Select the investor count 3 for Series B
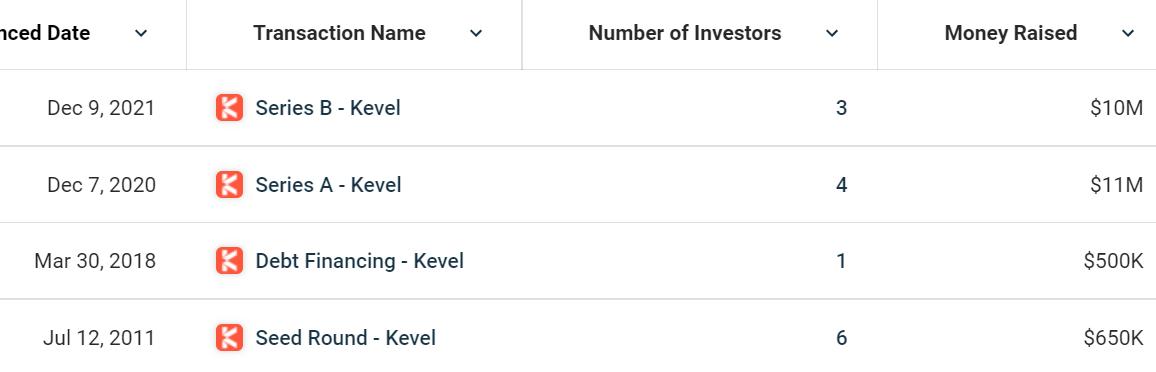The image size is (1156, 372). point(841,108)
